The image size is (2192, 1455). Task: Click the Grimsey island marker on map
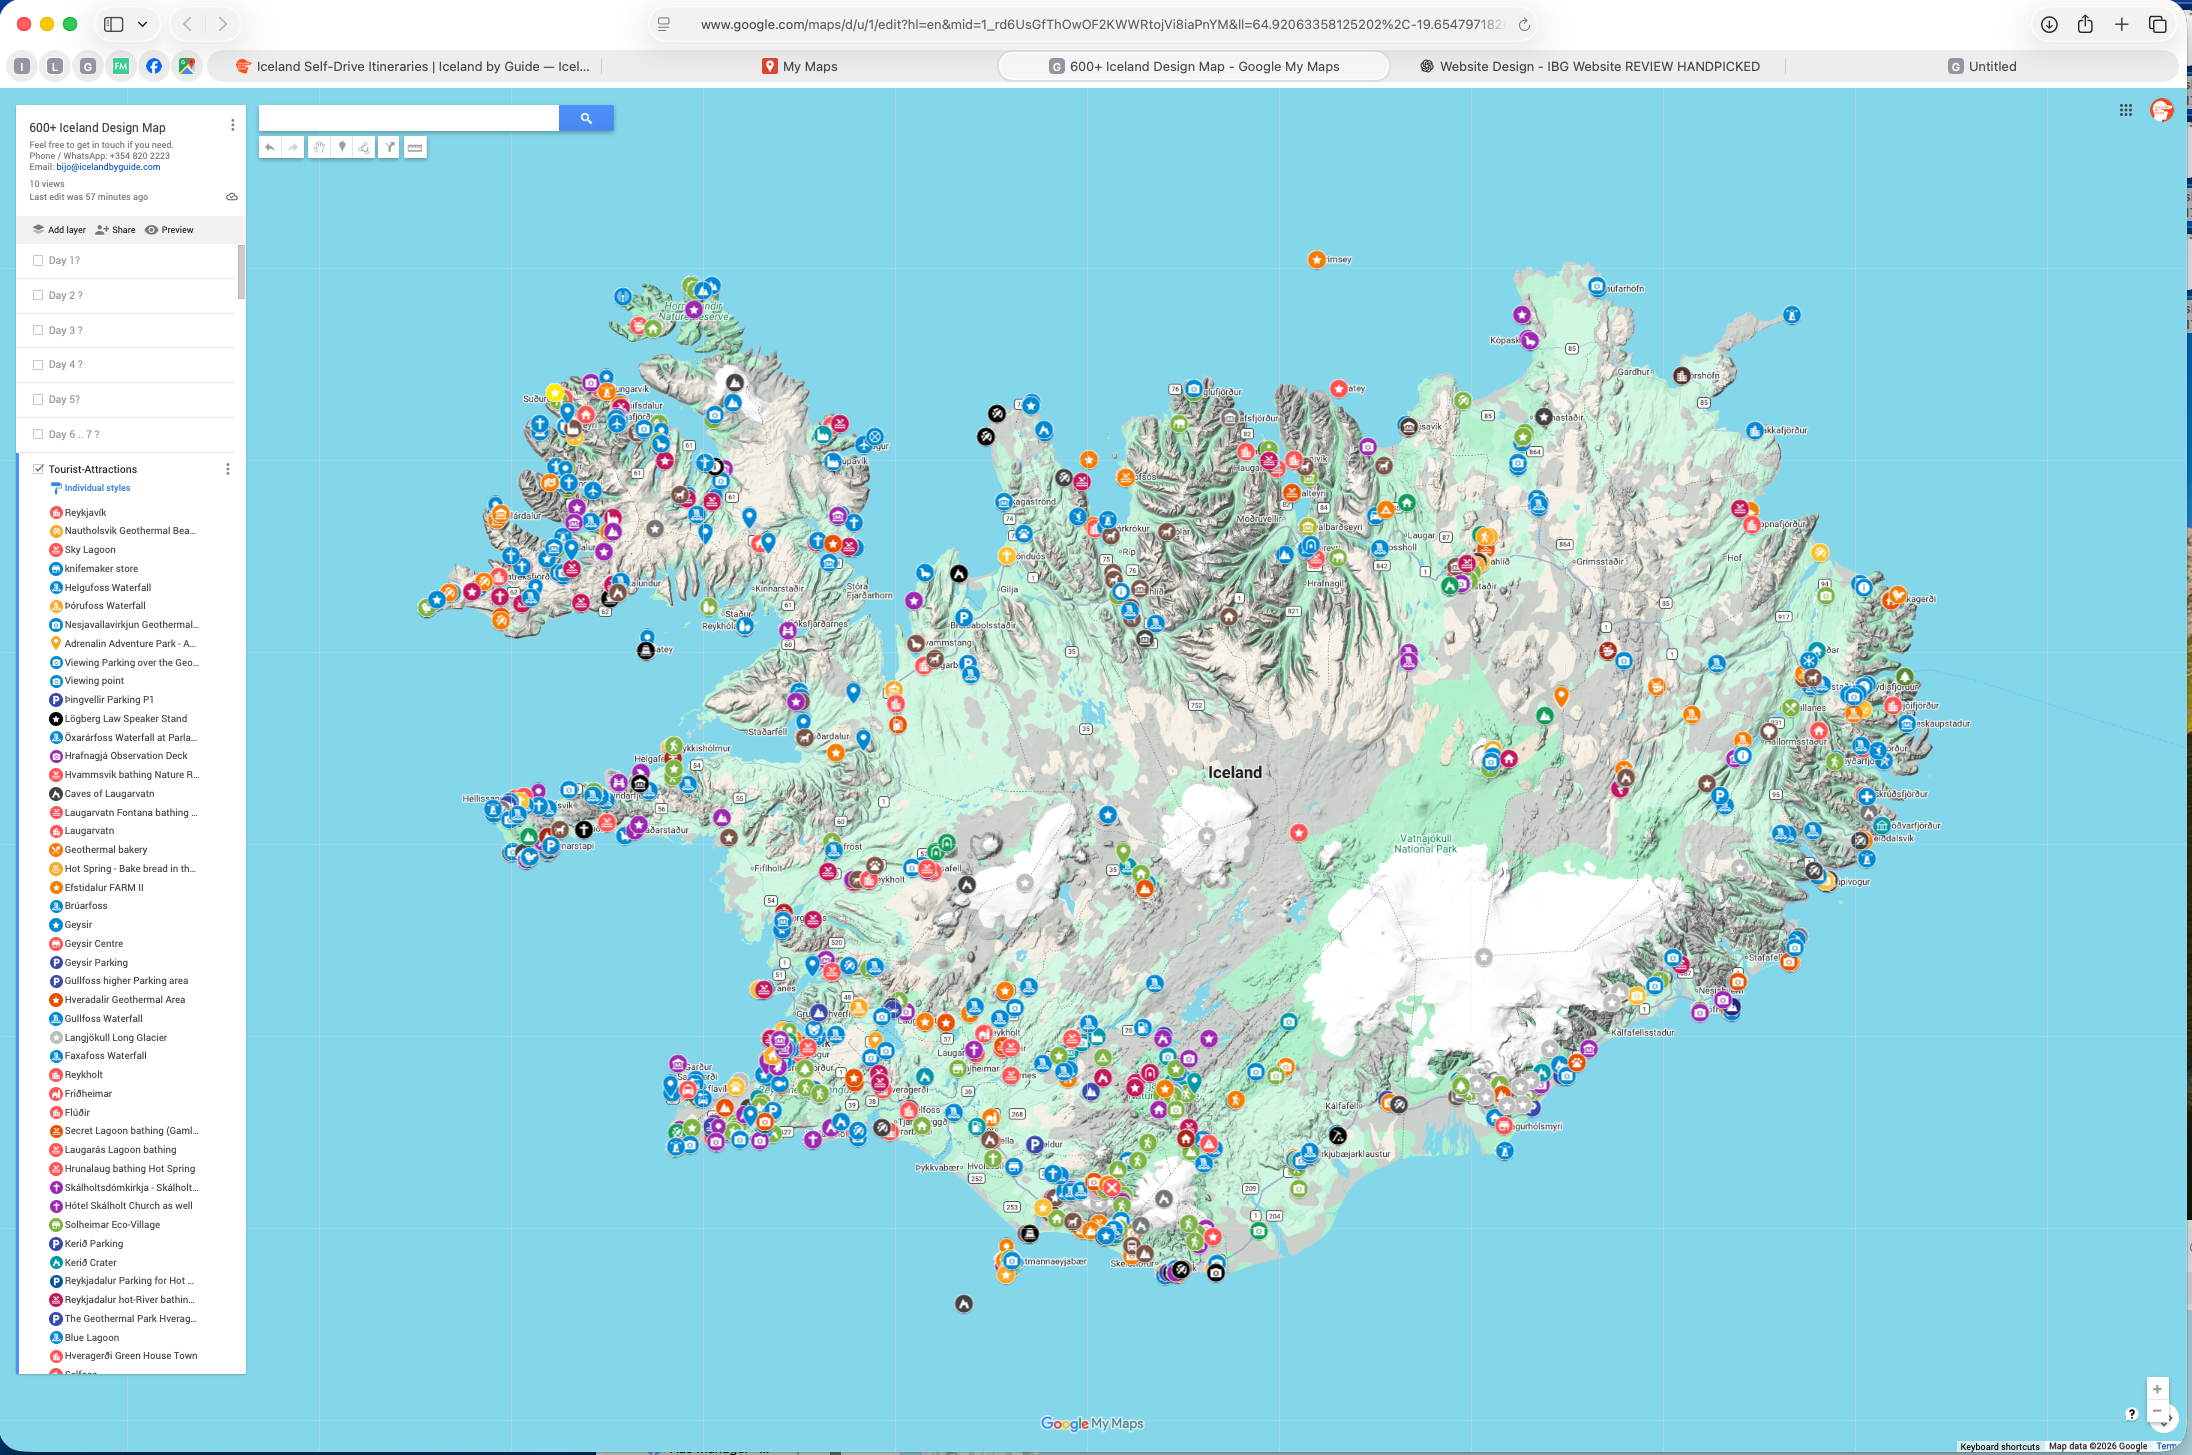[1317, 259]
